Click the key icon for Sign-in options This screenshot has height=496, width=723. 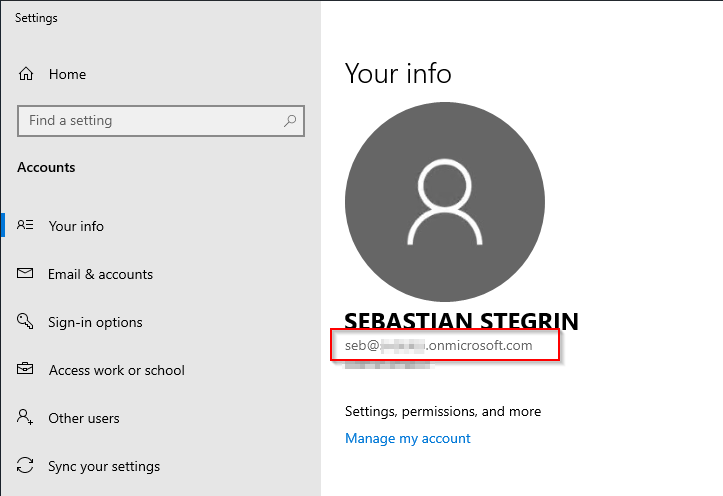click(26, 322)
